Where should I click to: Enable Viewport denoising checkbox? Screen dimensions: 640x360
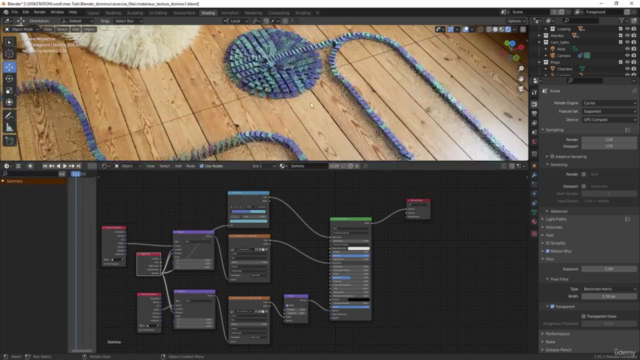pyautogui.click(x=584, y=186)
